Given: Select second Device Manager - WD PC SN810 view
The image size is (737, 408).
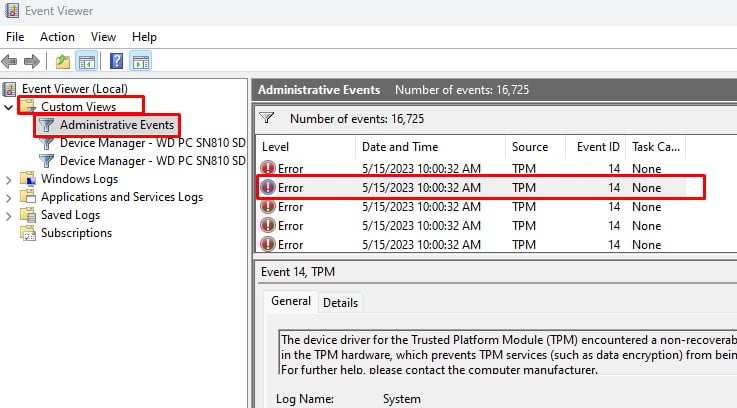Looking at the screenshot, I should (x=152, y=161).
